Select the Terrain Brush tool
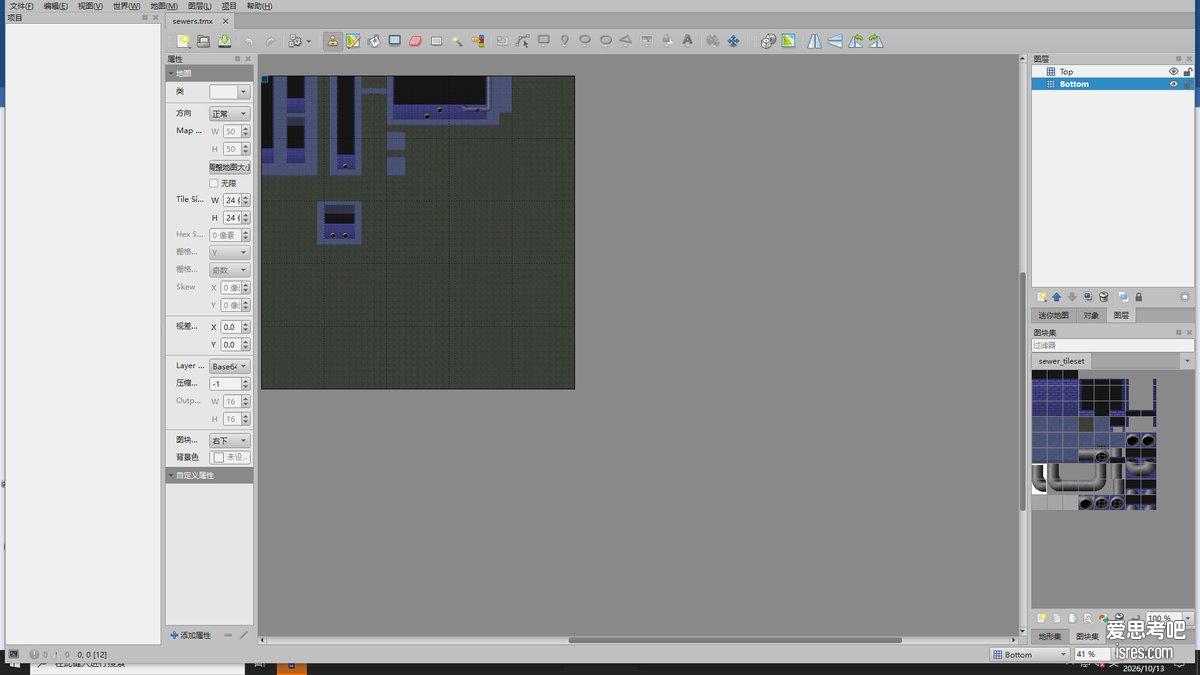Screen dimensions: 1200x675 pyautogui.click(x=353, y=41)
